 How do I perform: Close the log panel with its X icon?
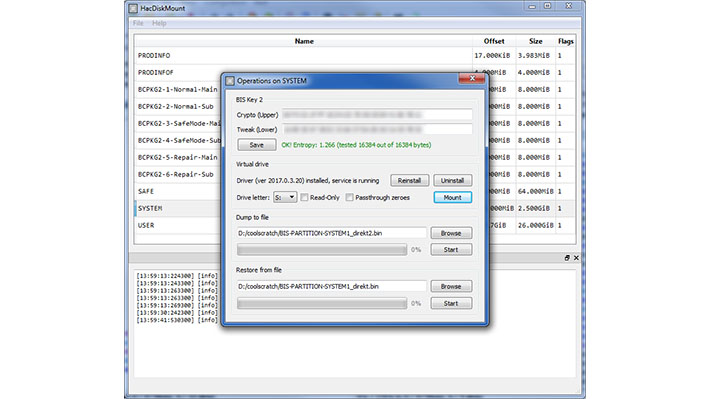point(576,258)
